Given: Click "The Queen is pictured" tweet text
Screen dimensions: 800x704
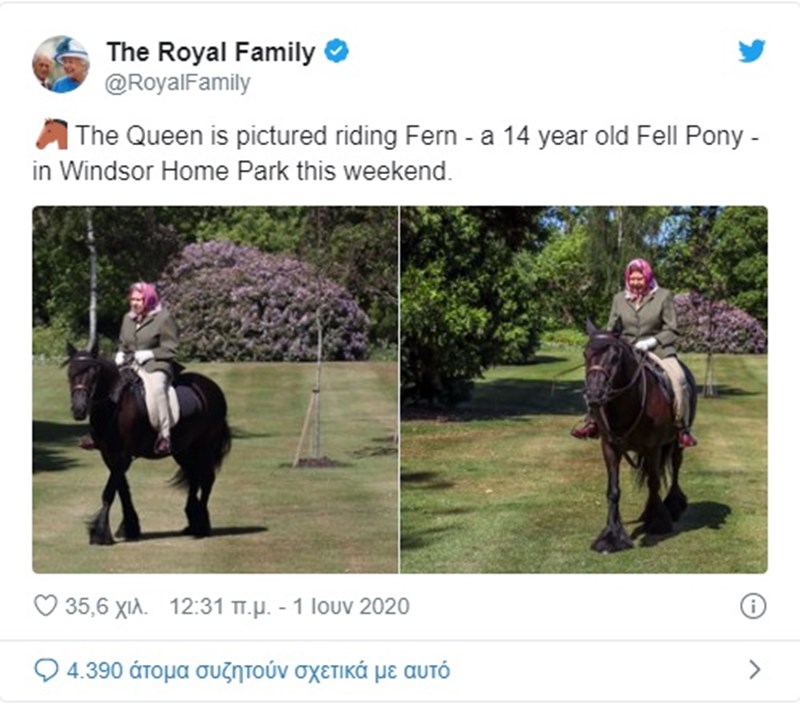Looking at the screenshot, I should pos(176,137).
